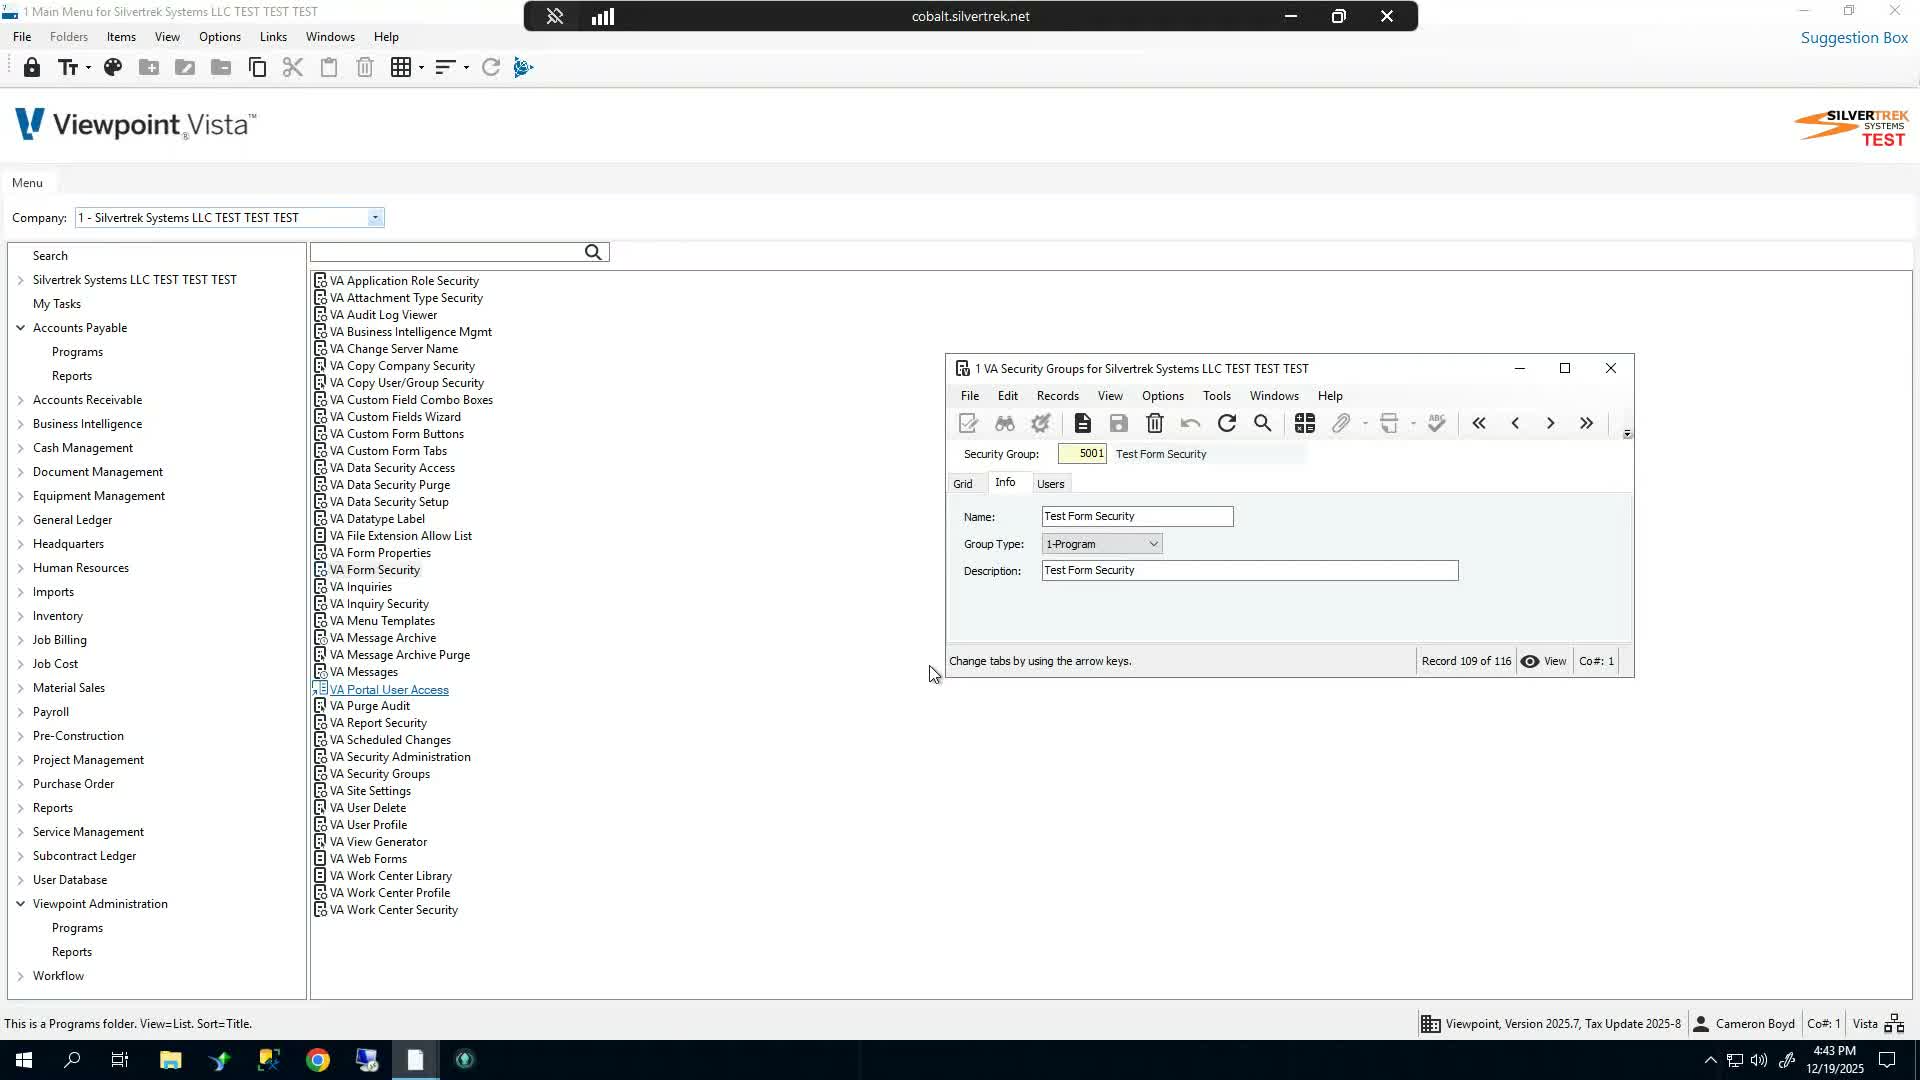This screenshot has height=1080, width=1920.
Task: Collapse the Viewpoint Administration folder
Action: tap(21, 904)
